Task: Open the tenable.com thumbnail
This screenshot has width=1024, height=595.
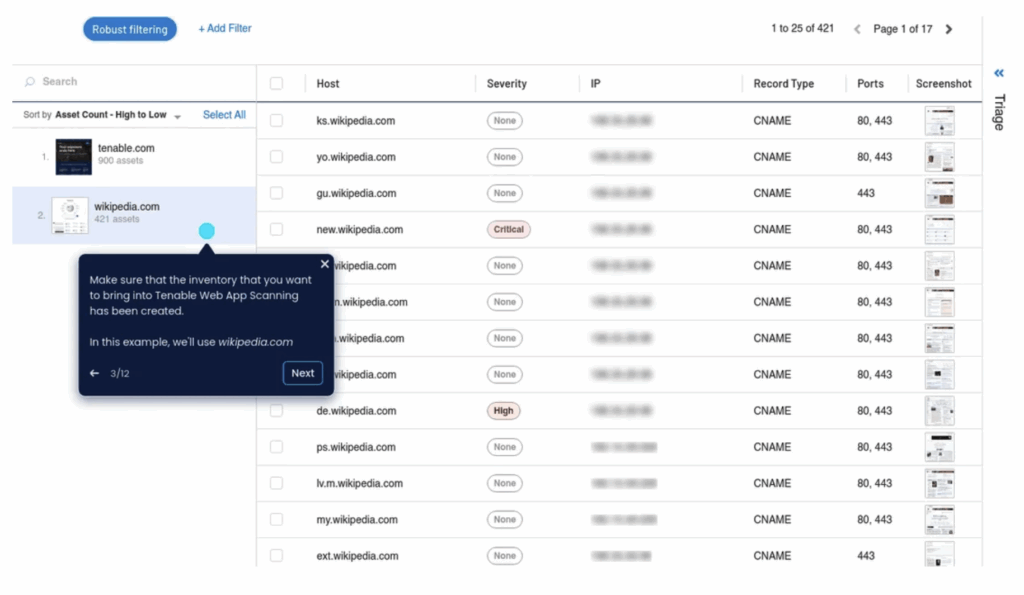Action: pos(73,157)
